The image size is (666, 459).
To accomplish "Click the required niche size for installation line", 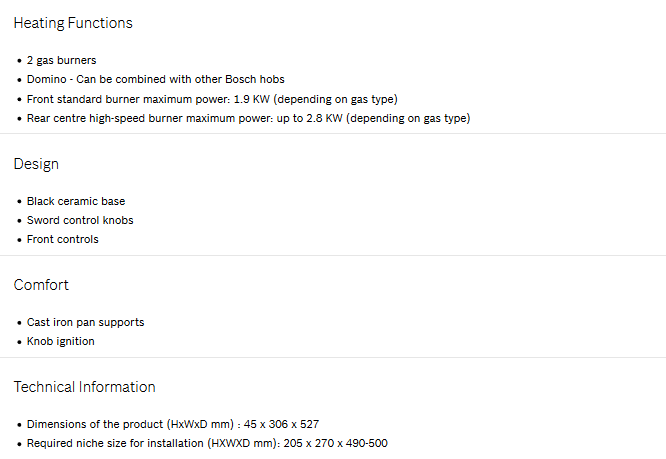I will click(207, 443).
